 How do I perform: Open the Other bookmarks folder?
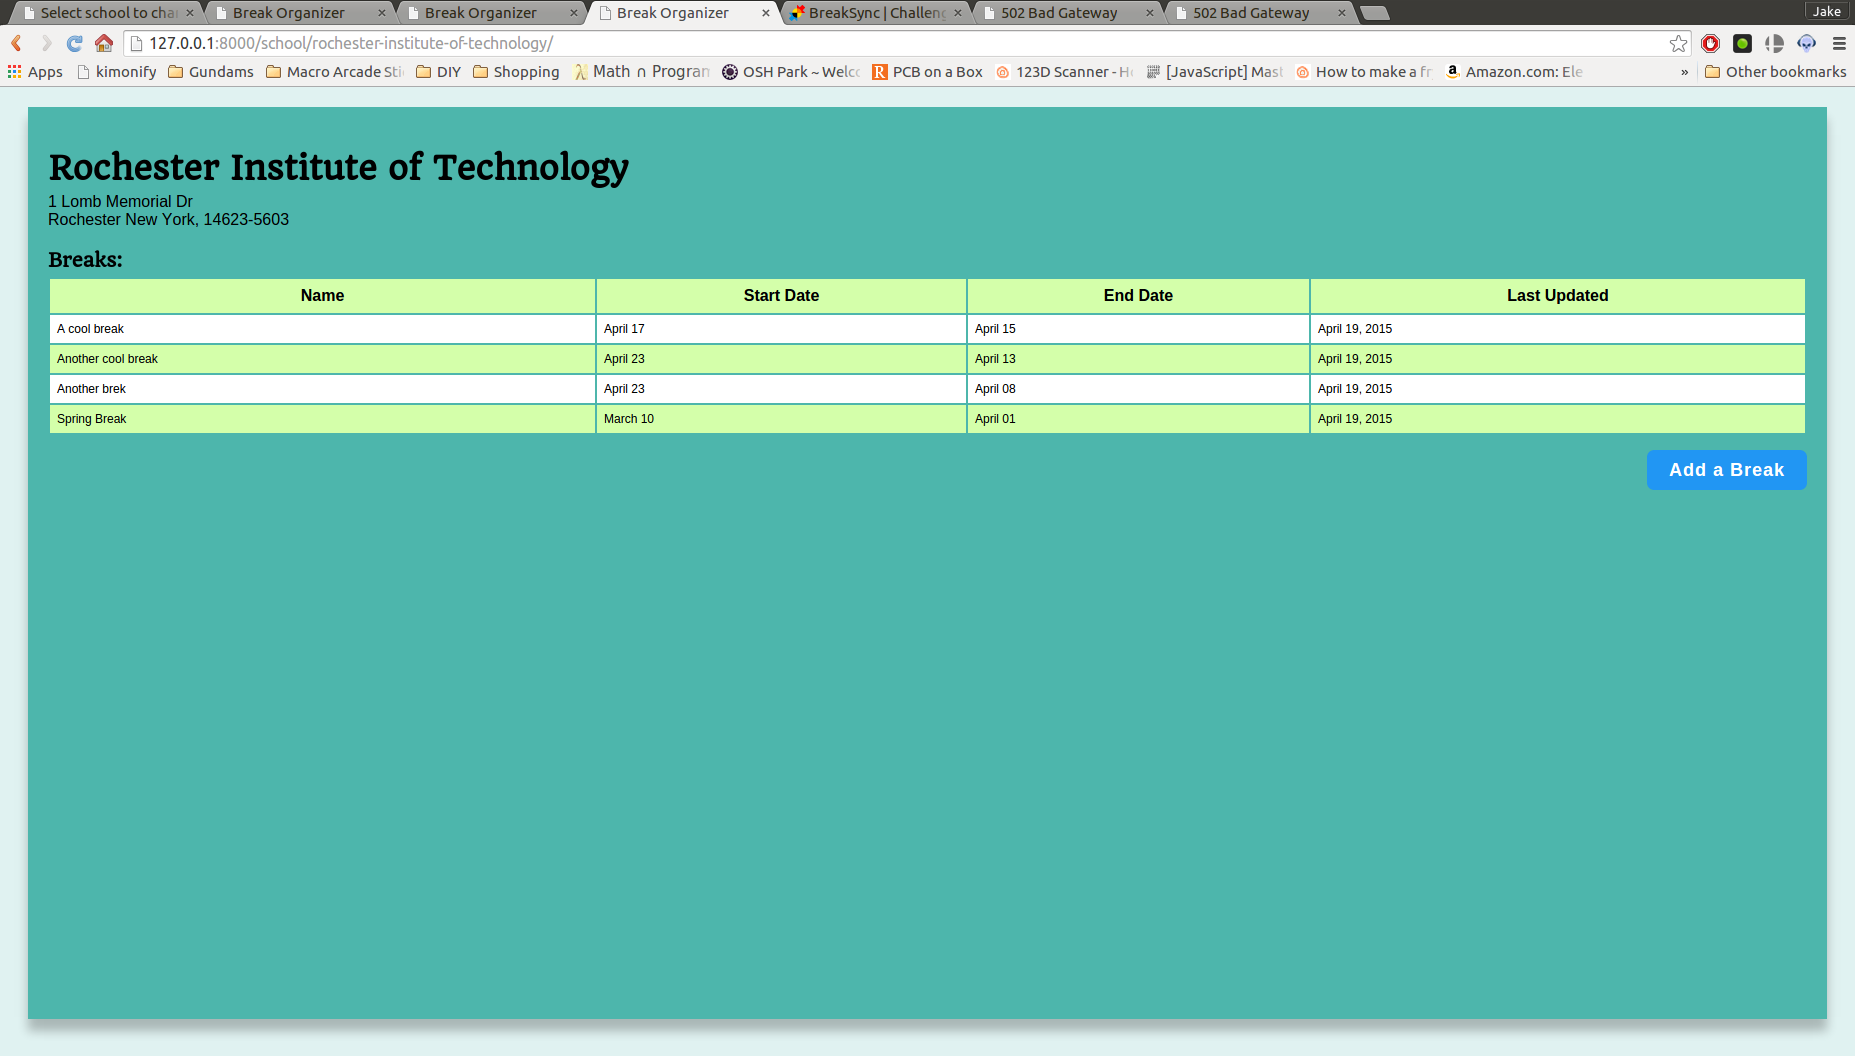click(x=1776, y=72)
